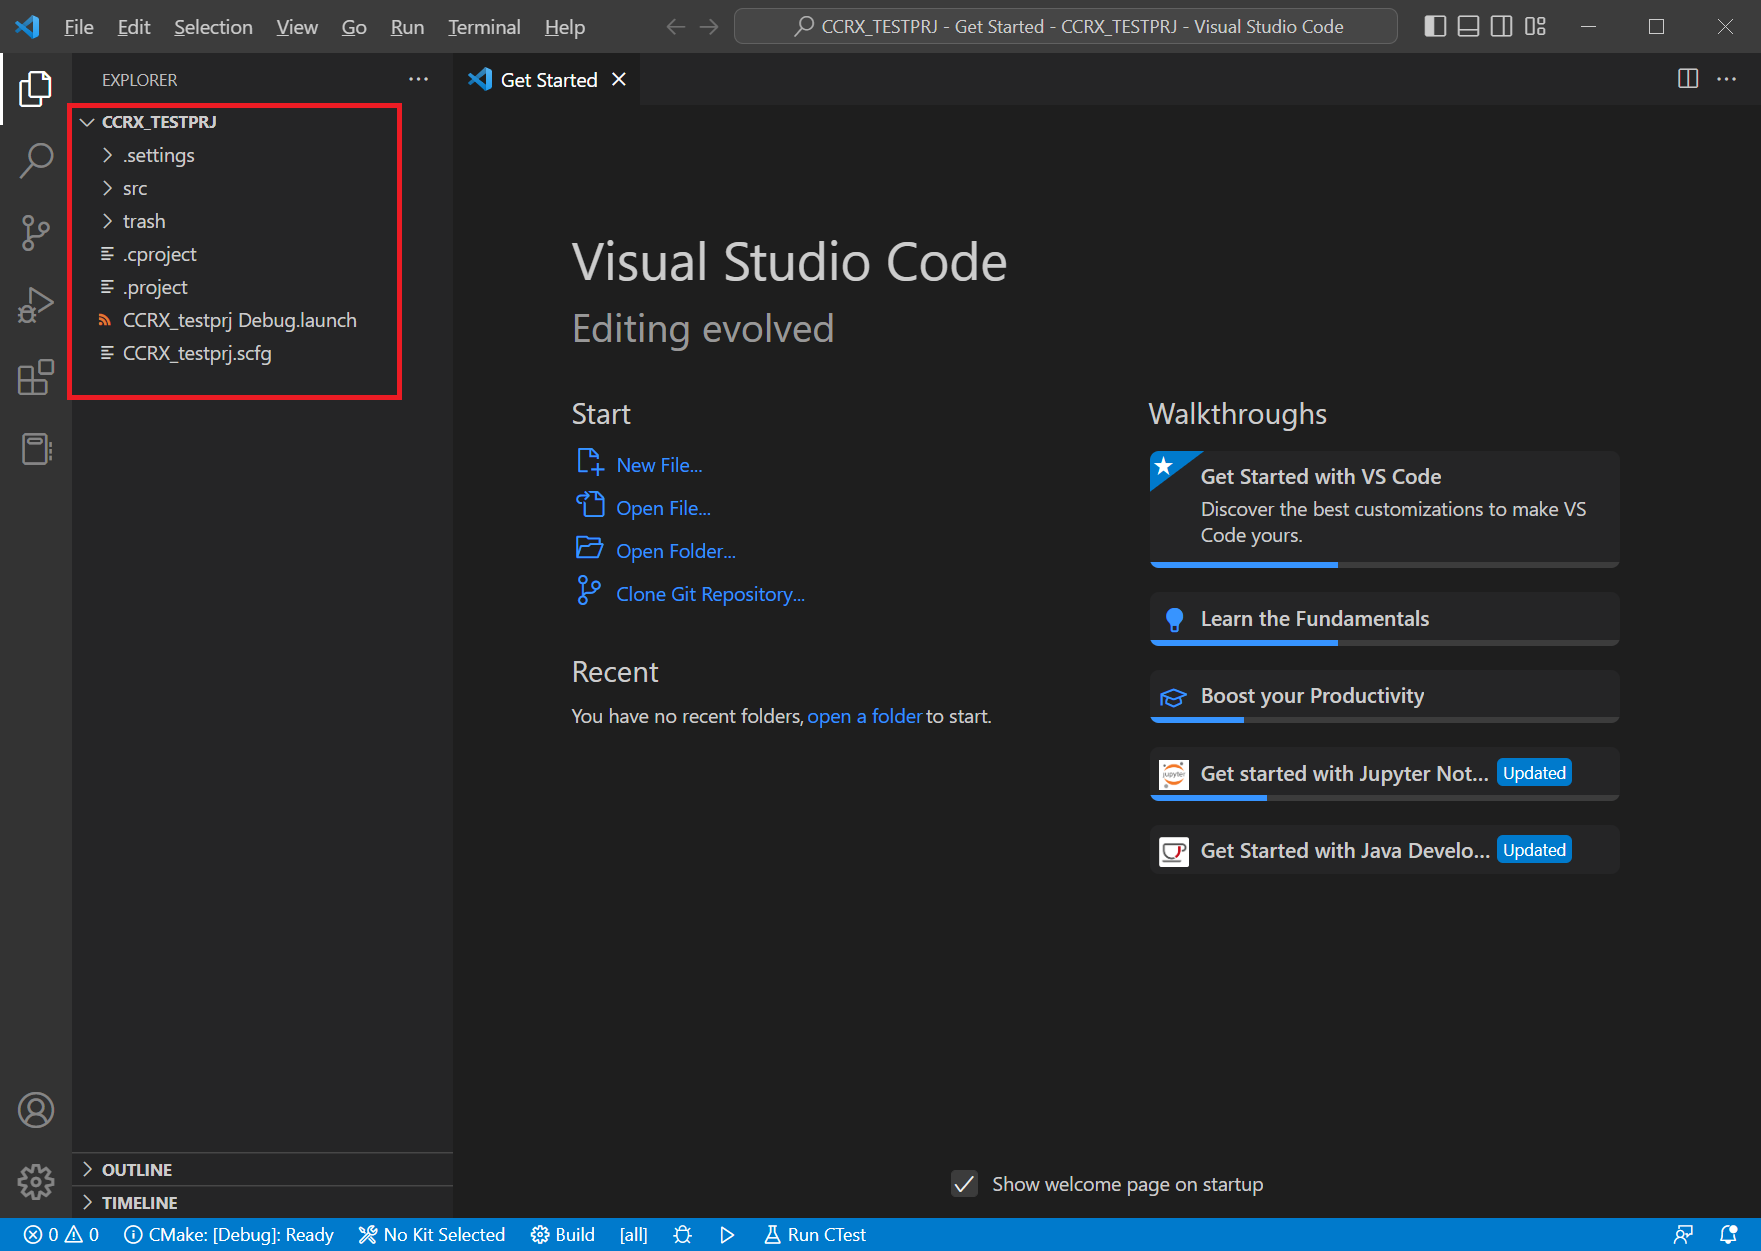
Task: Expand the .settings folder
Action: pos(158,155)
